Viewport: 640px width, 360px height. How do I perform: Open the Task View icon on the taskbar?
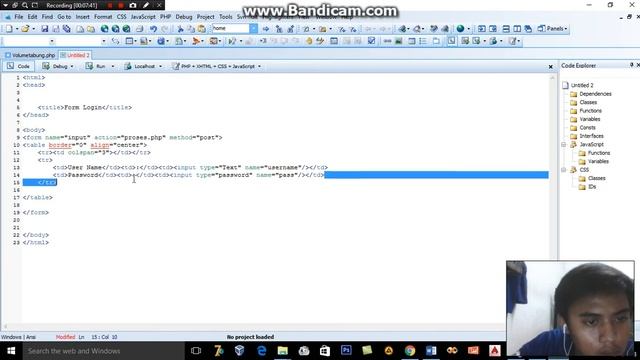coord(196,351)
